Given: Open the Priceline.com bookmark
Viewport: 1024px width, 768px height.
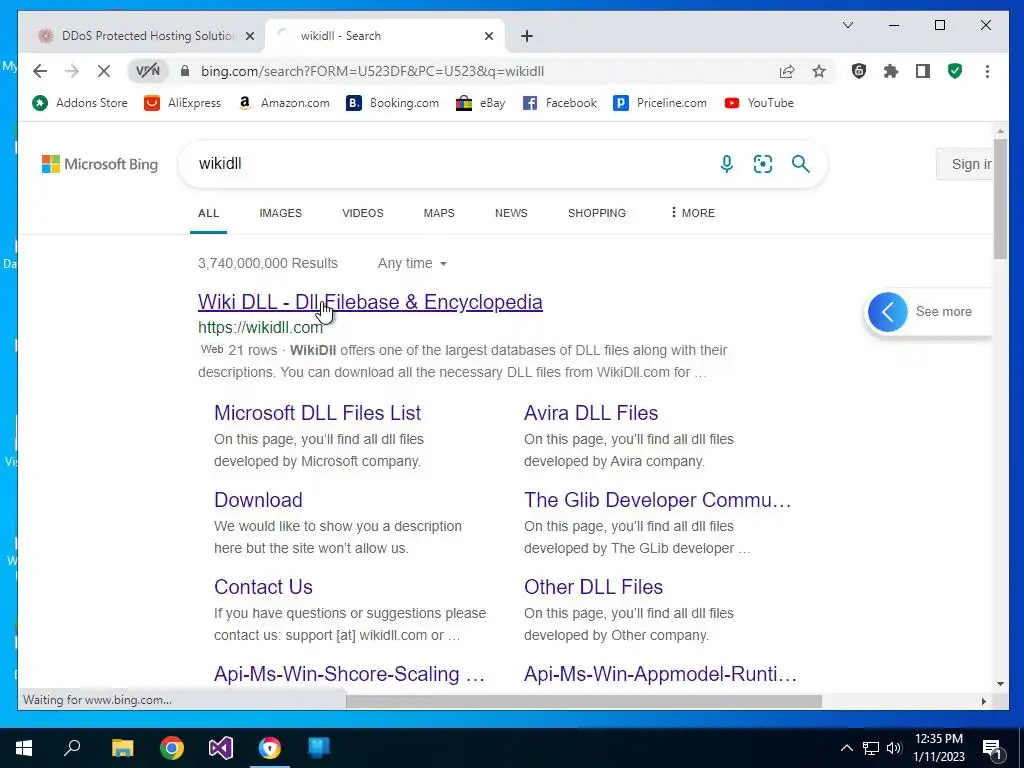Looking at the screenshot, I should point(660,103).
